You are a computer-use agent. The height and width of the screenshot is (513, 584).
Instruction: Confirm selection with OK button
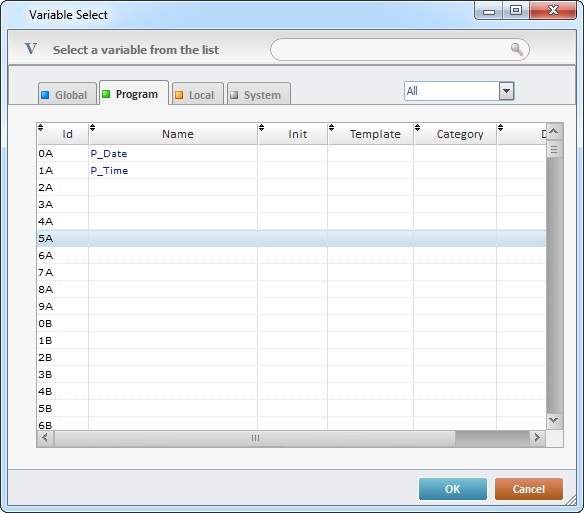coord(453,489)
